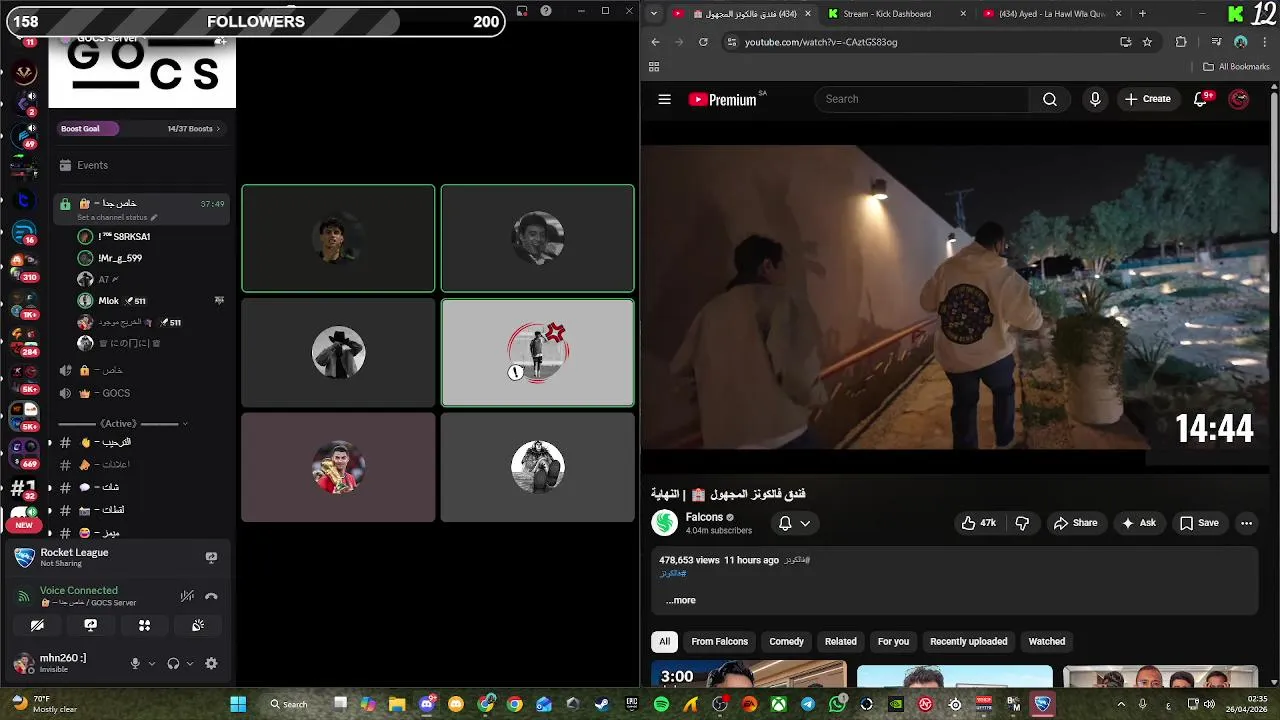This screenshot has width=1280, height=720.
Task: Open Chrome apps grid shortcut
Action: [x=654, y=67]
